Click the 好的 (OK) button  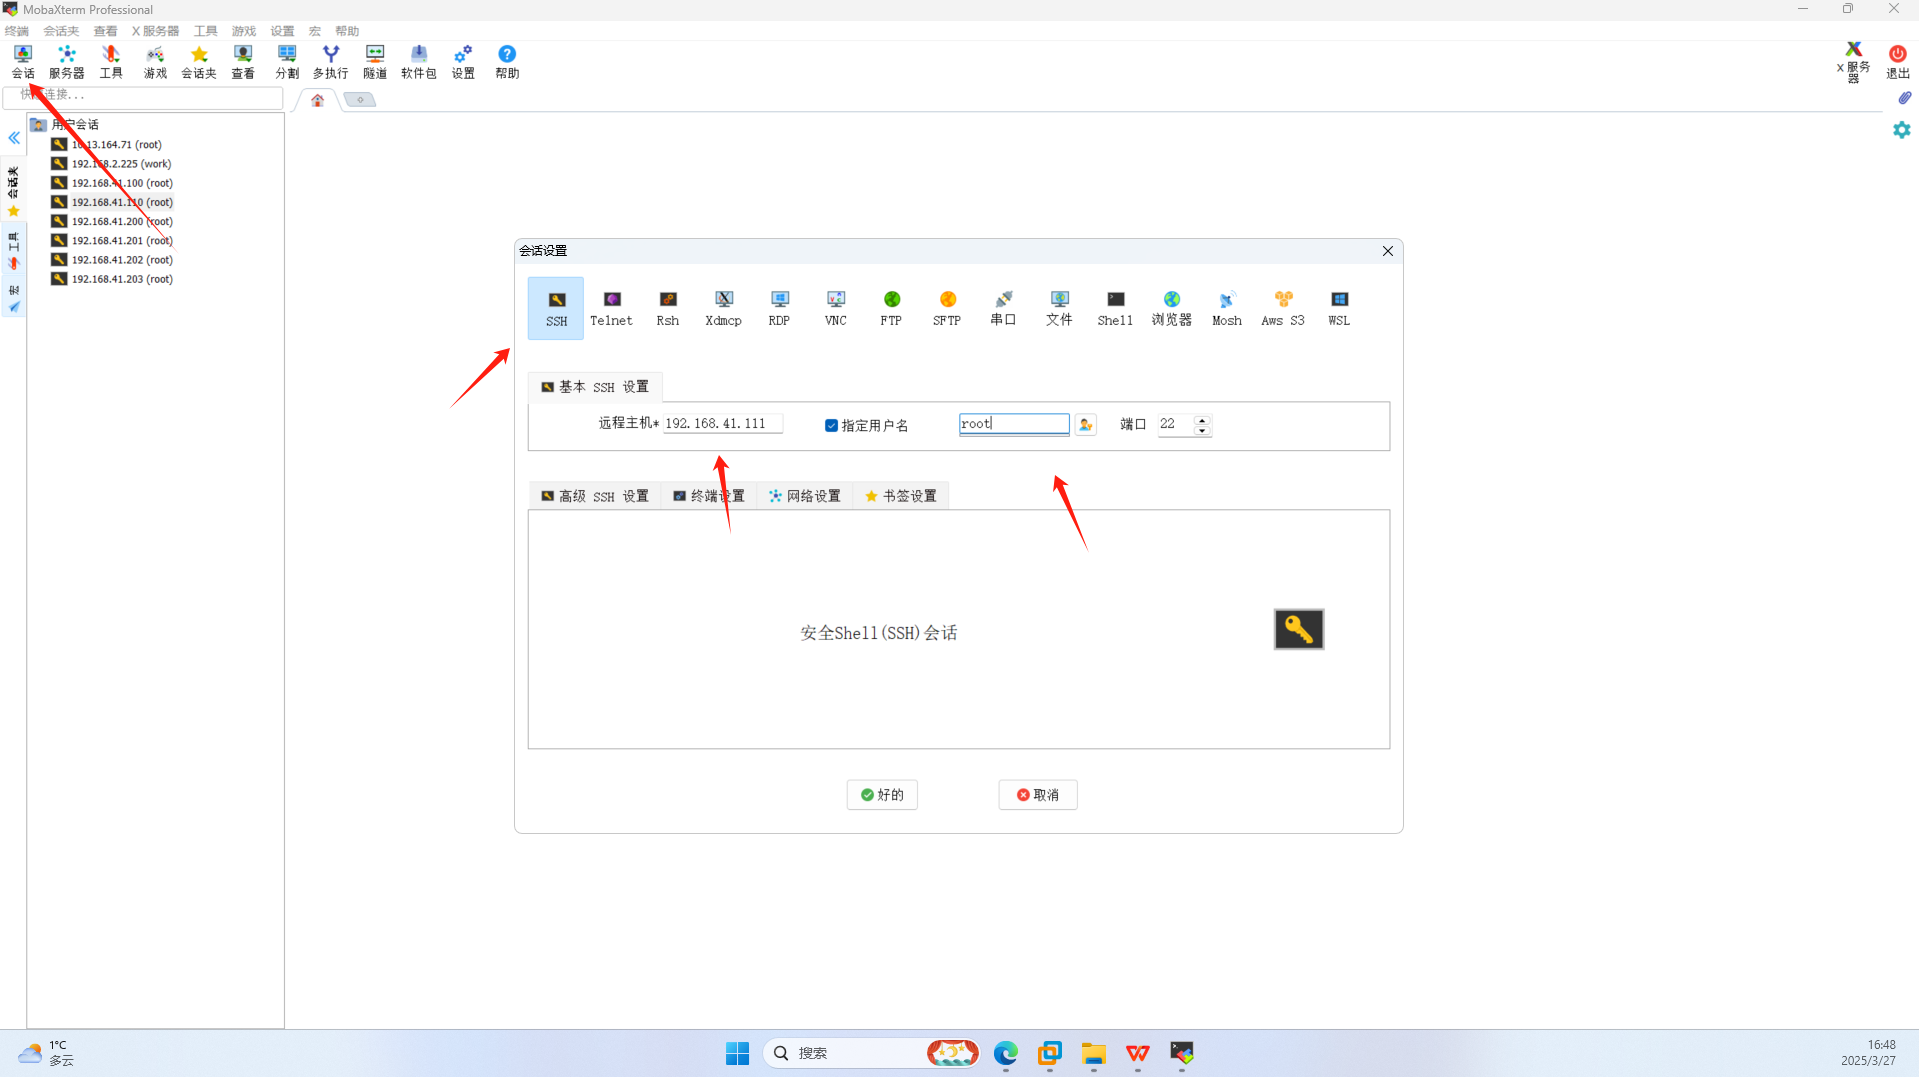coord(882,795)
